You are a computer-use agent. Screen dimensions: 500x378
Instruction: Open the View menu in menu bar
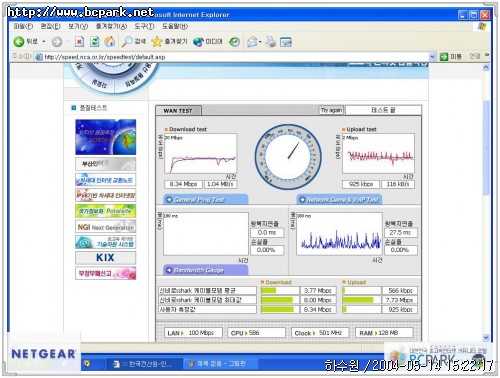coord(78,26)
